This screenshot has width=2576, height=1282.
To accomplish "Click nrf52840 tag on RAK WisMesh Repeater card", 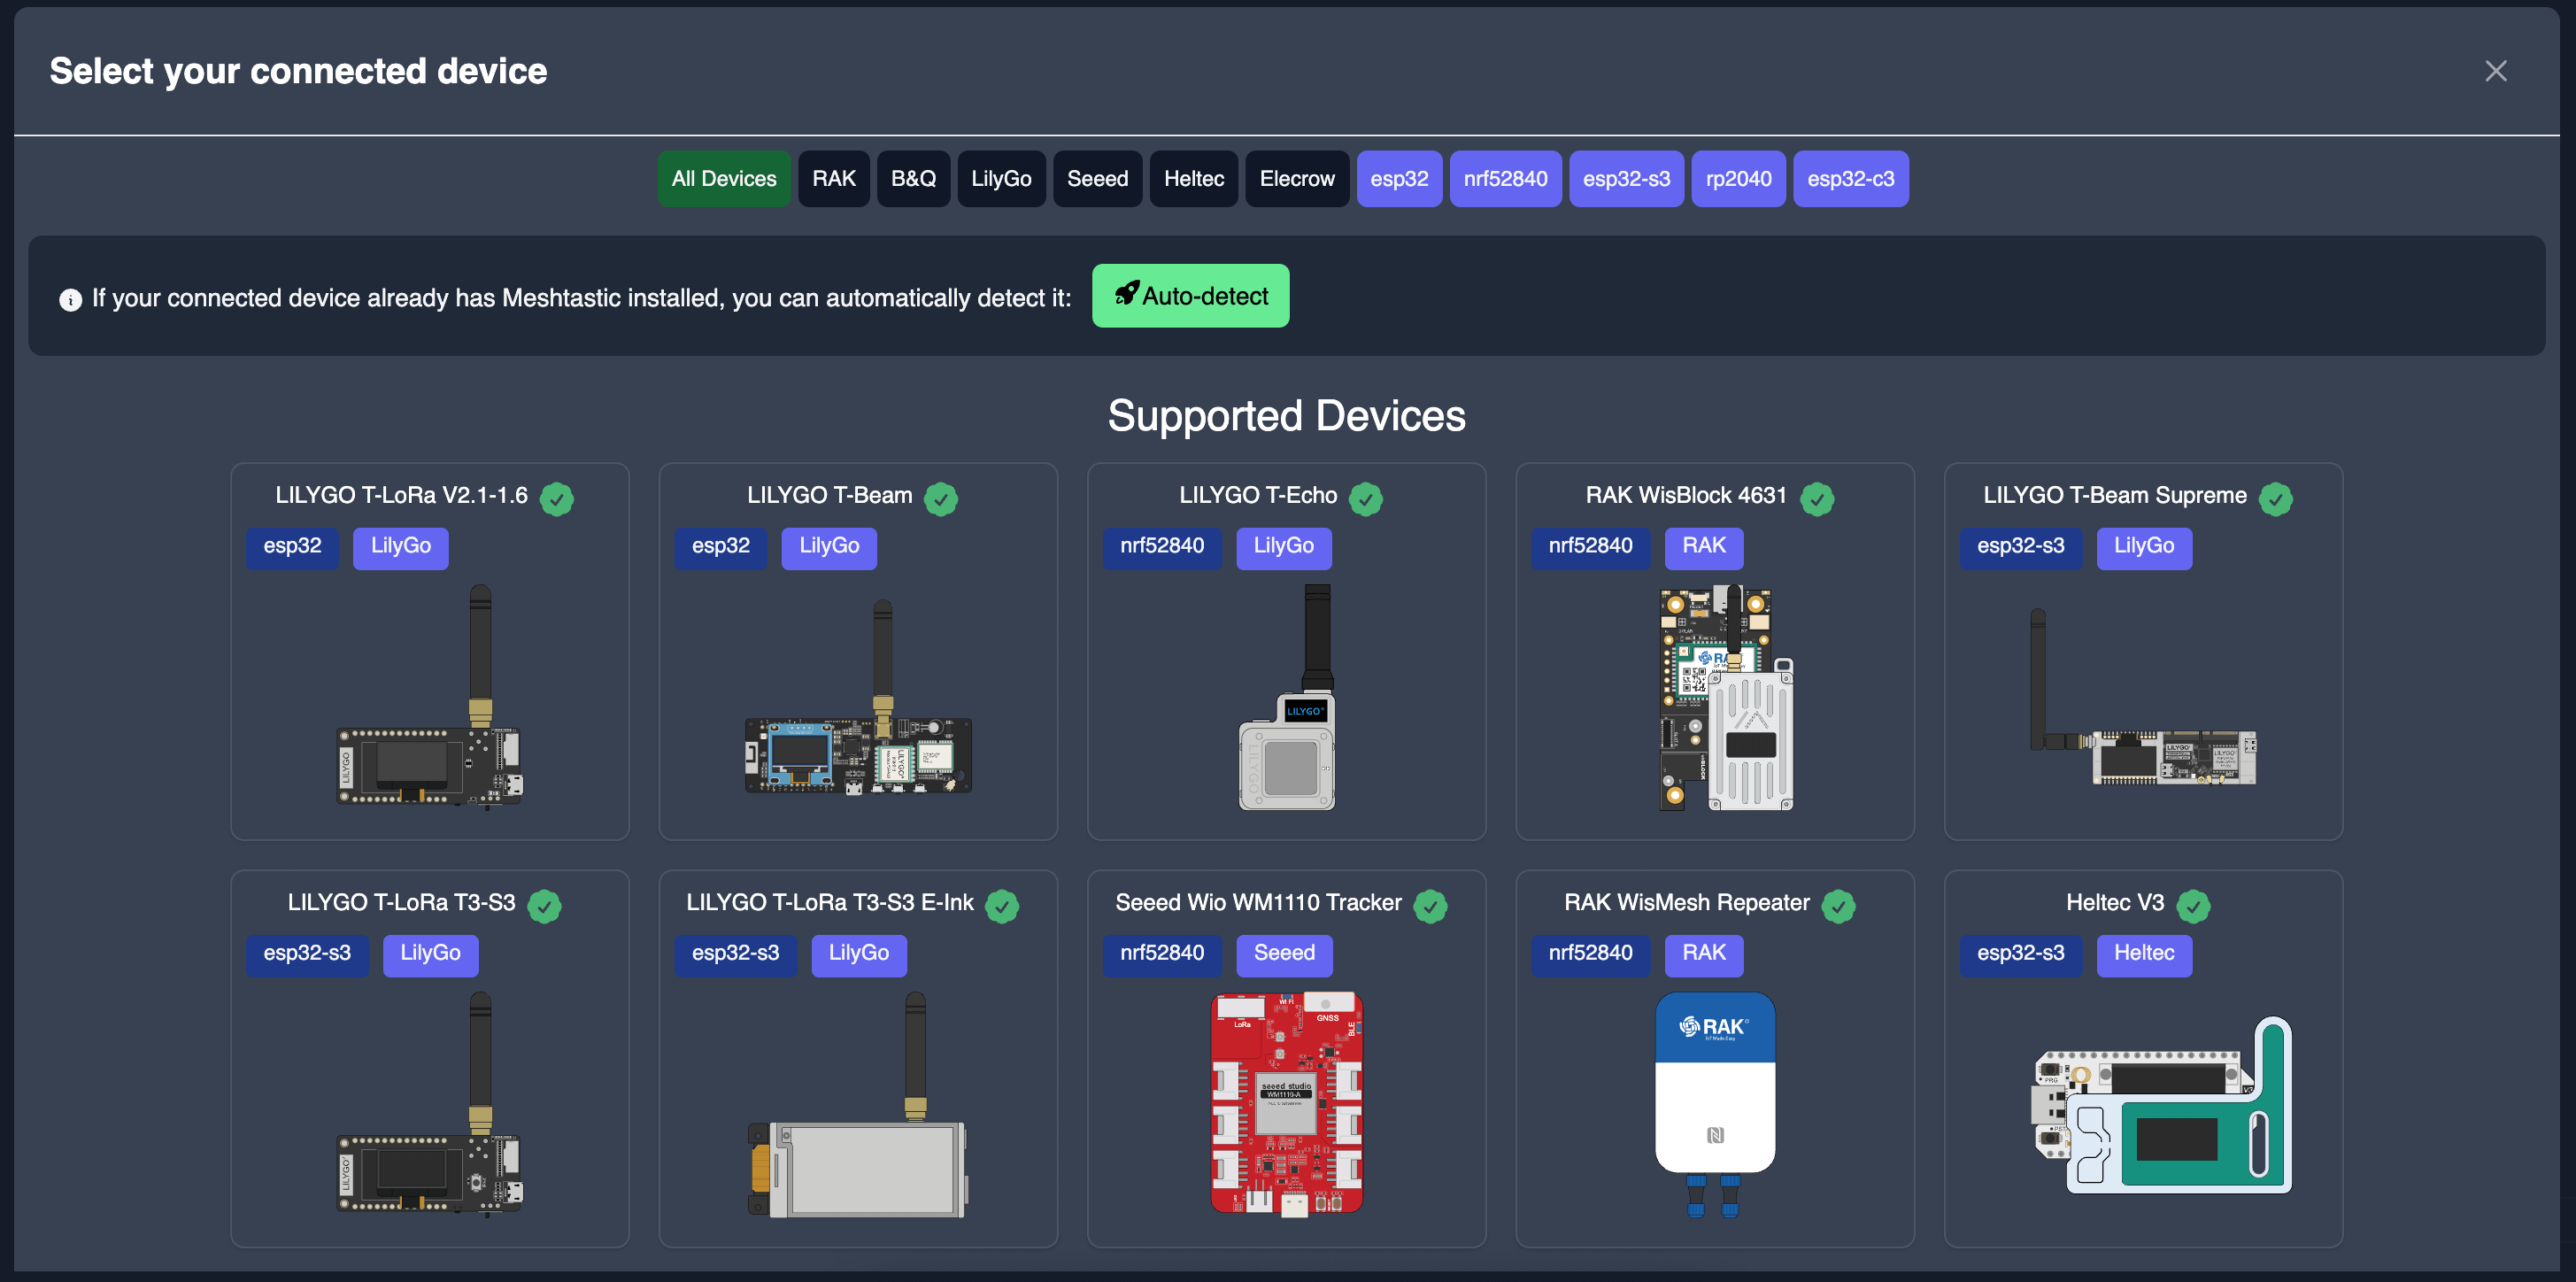I will 1590,954.
